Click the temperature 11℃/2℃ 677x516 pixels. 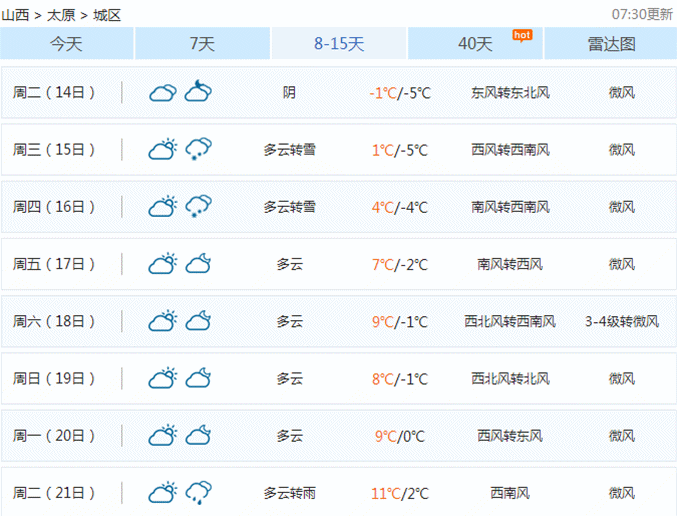click(x=400, y=493)
